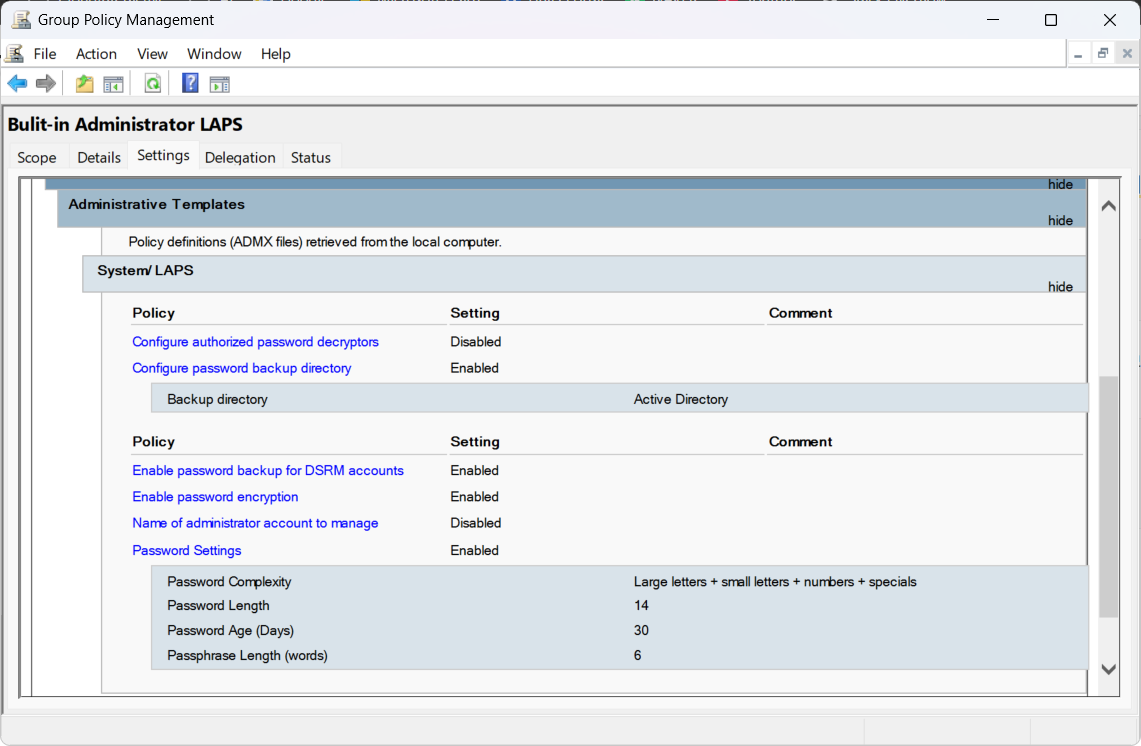Screen dimensions: 1141x746
Task: Click the Passphrase Length (words) label
Action: tap(247, 655)
